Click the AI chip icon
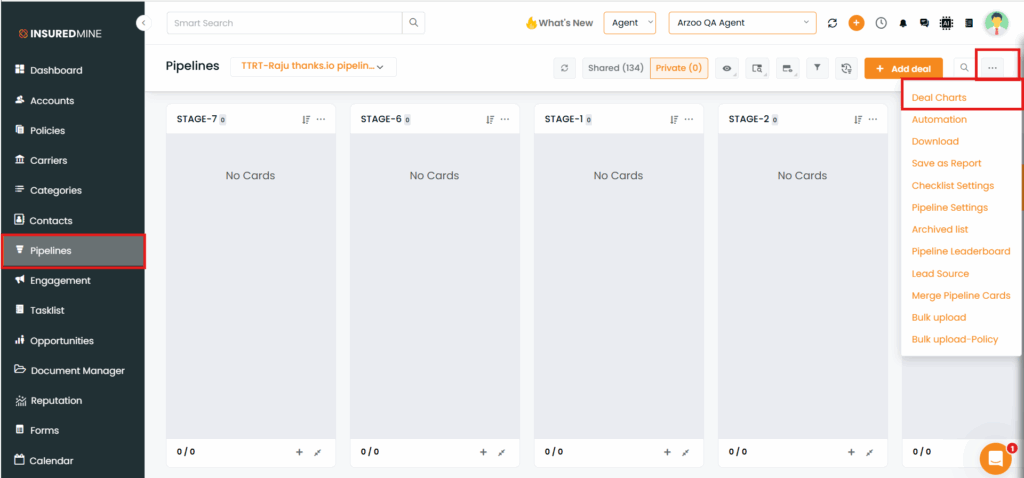This screenshot has height=478, width=1024. [946, 23]
